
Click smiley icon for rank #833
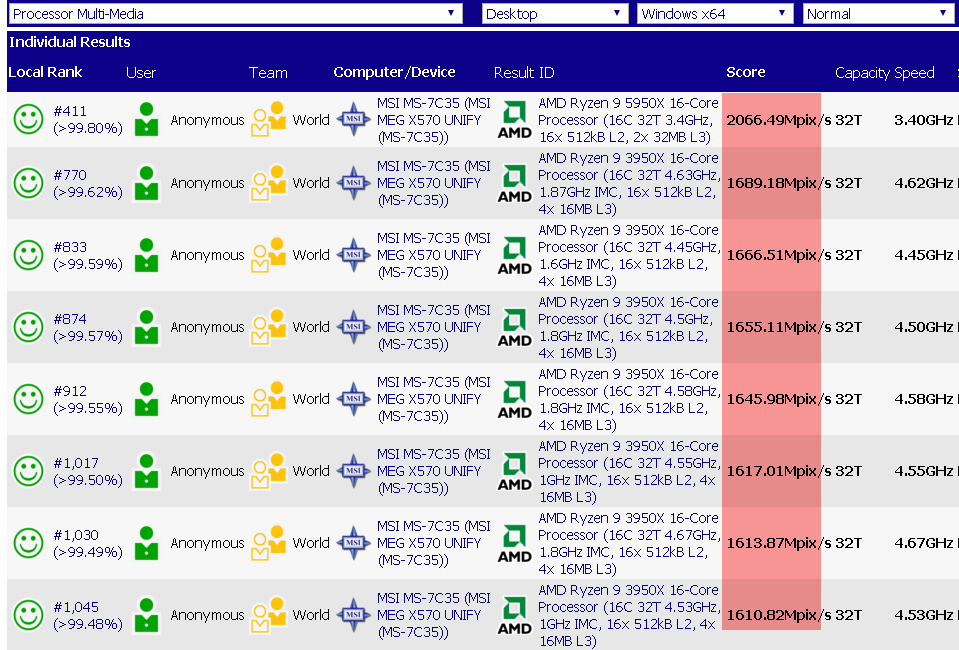click(28, 255)
